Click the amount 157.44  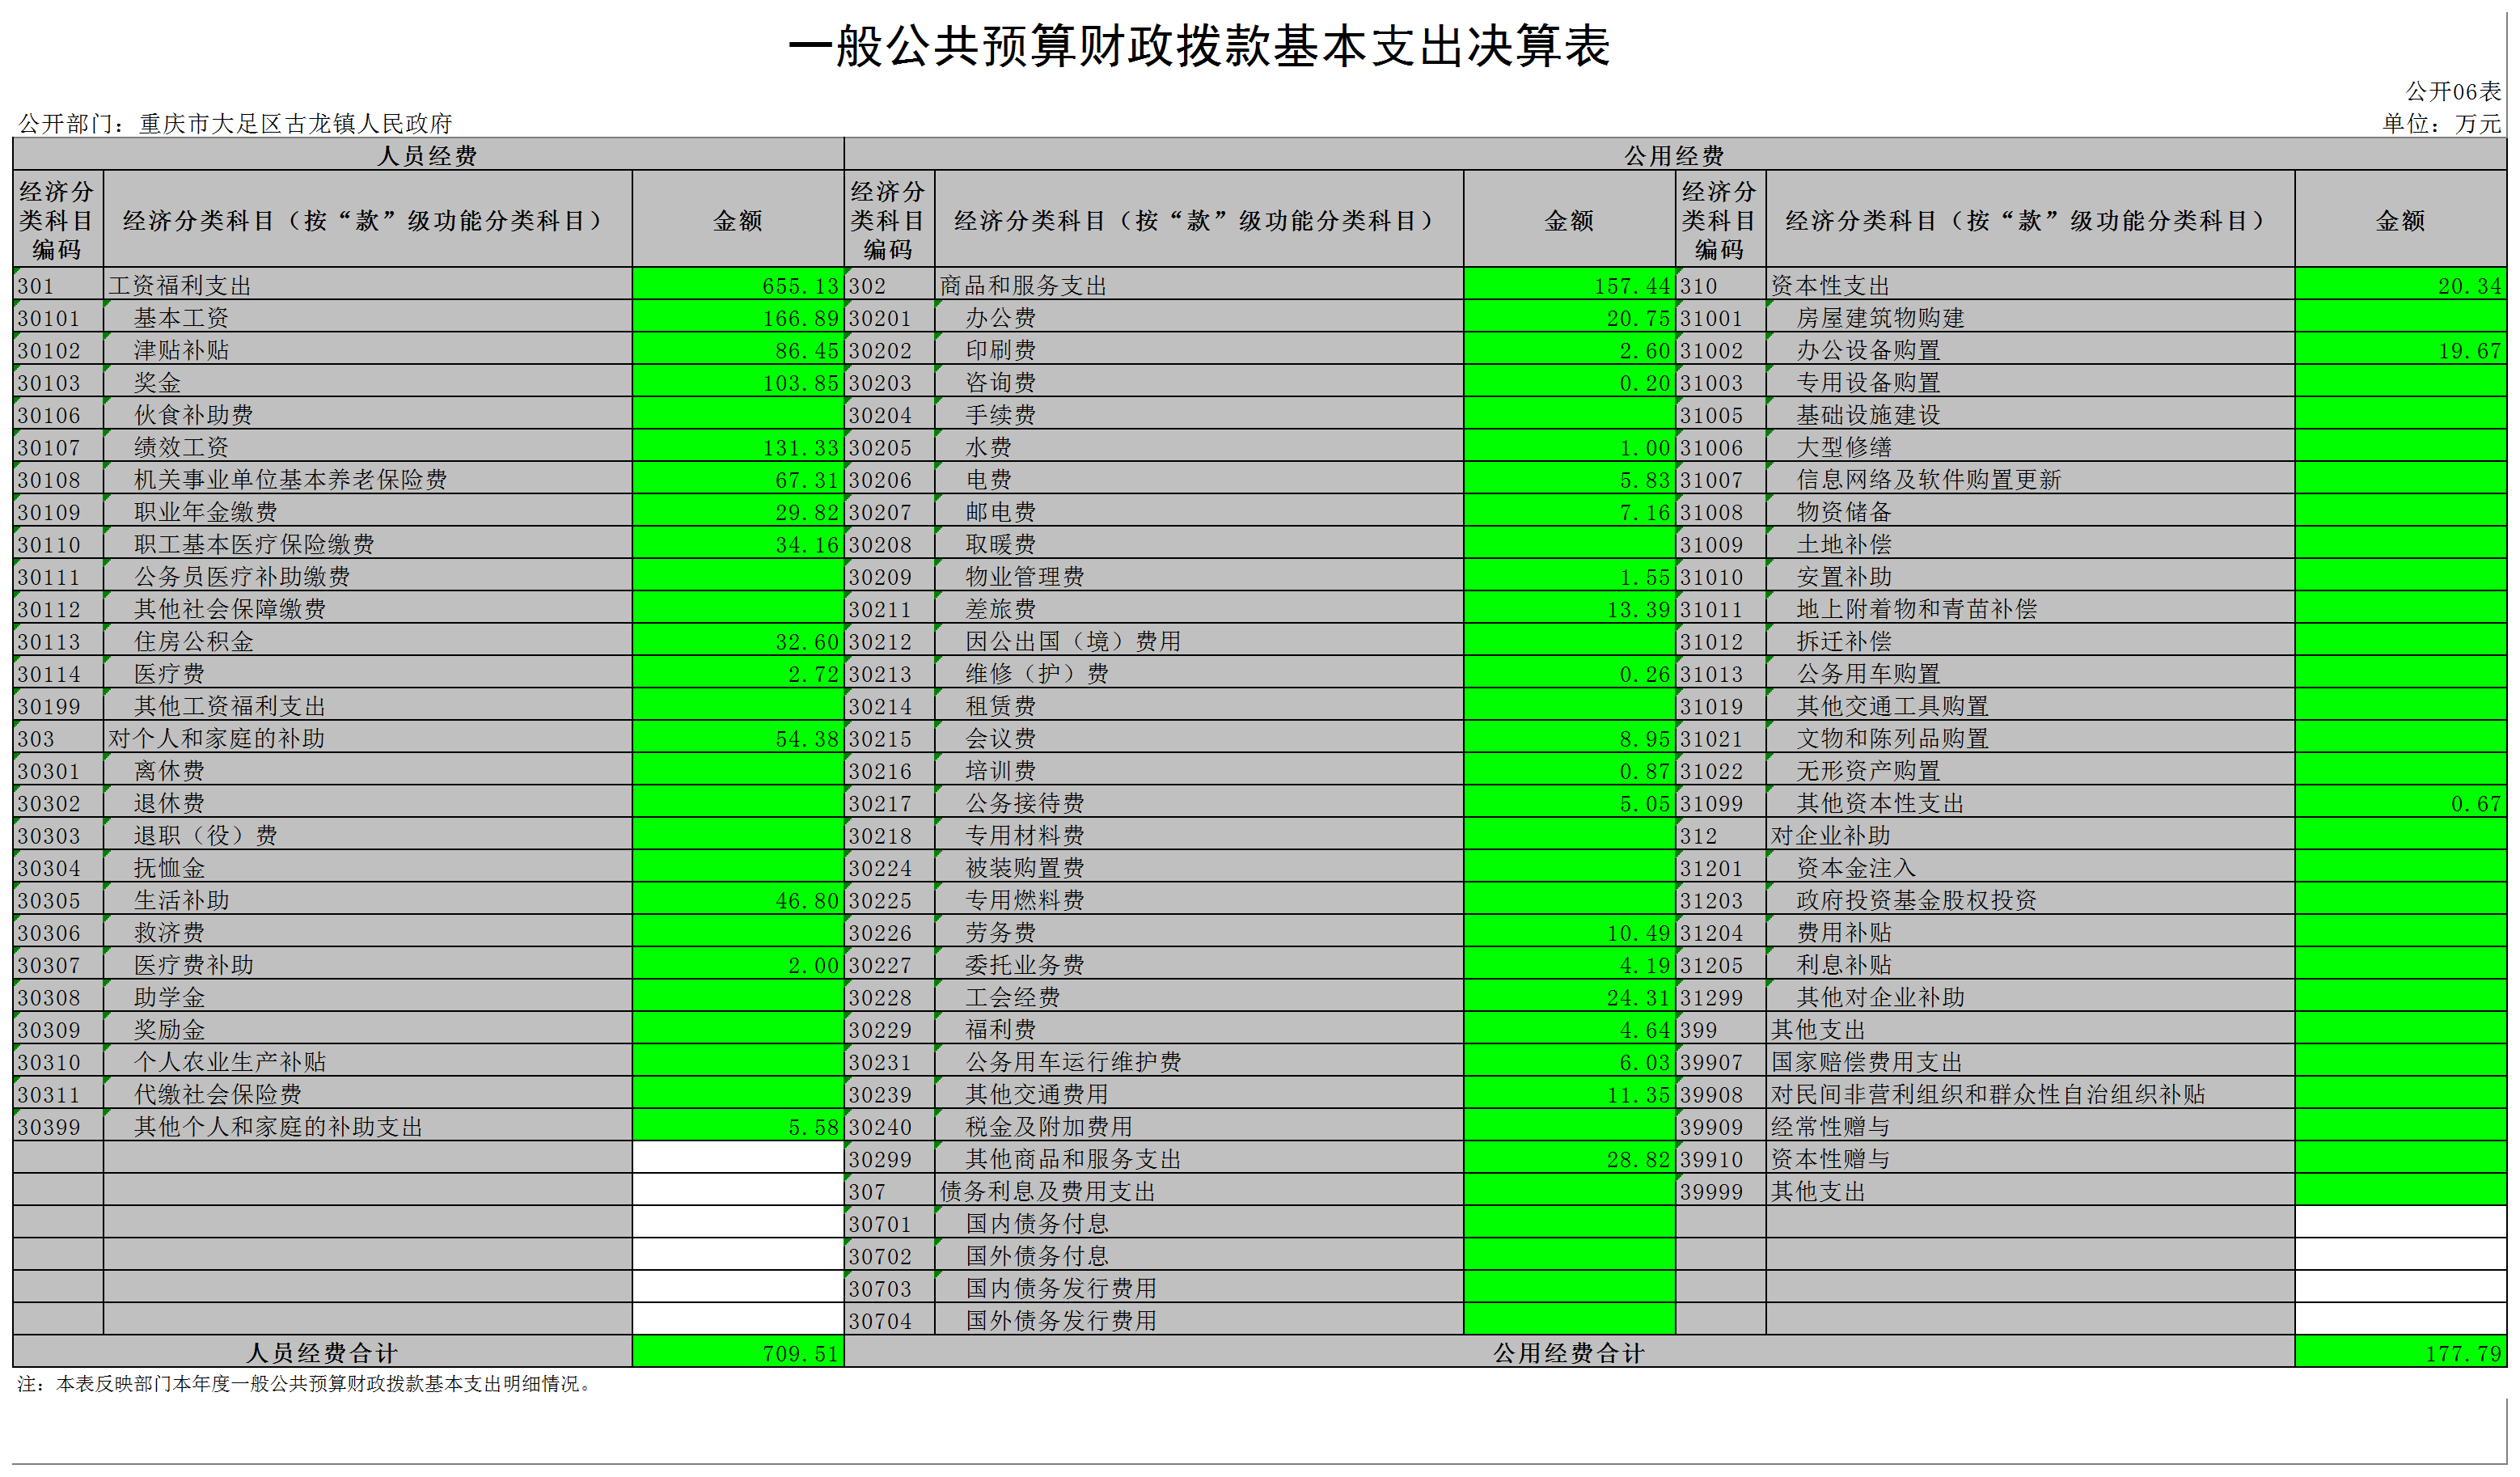(1569, 285)
